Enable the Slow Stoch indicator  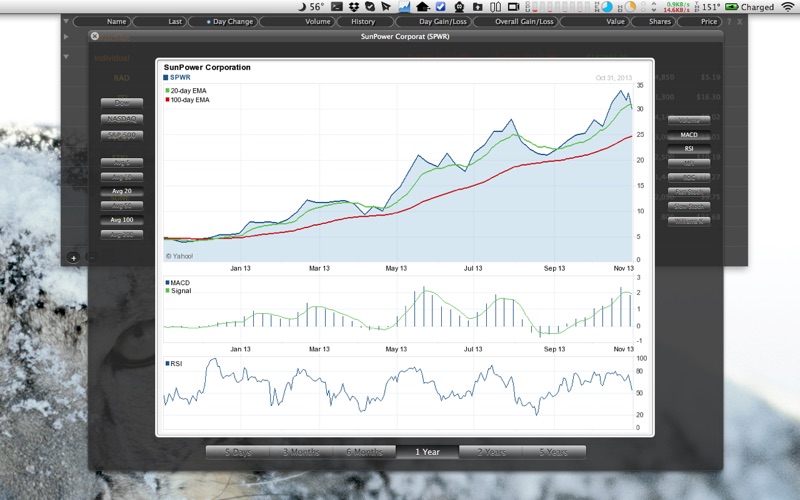tap(689, 207)
